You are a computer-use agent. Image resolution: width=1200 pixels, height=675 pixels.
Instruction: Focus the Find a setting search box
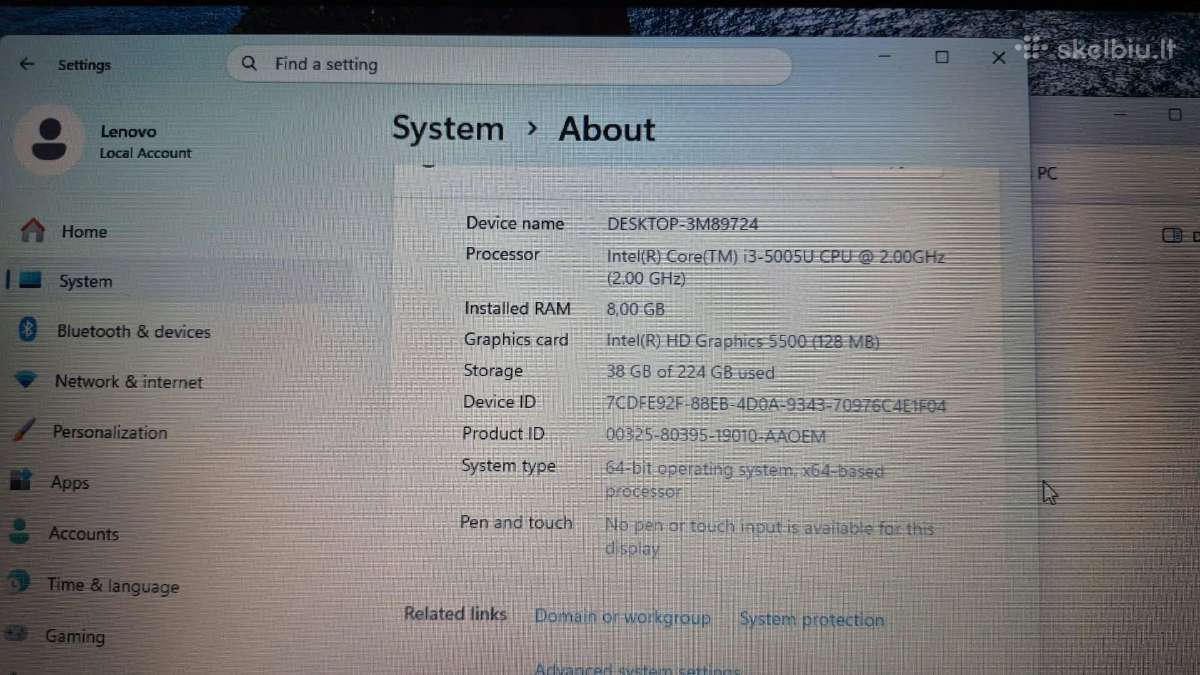(x=509, y=65)
